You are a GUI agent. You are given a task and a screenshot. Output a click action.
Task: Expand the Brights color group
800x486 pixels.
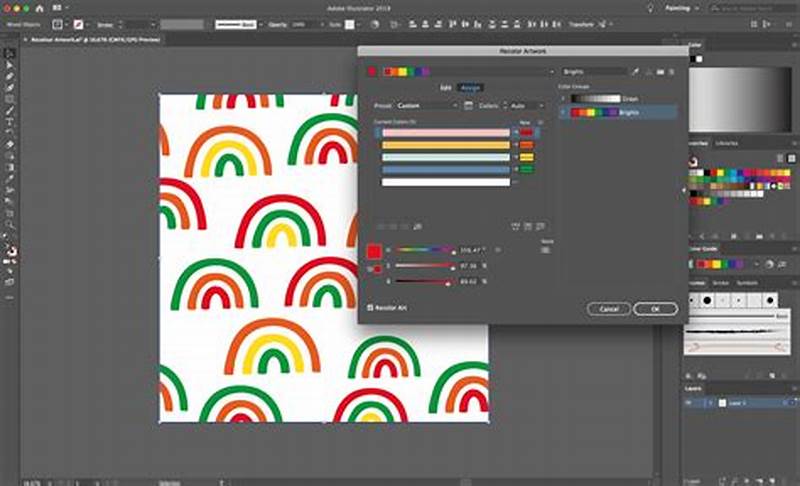click(563, 112)
